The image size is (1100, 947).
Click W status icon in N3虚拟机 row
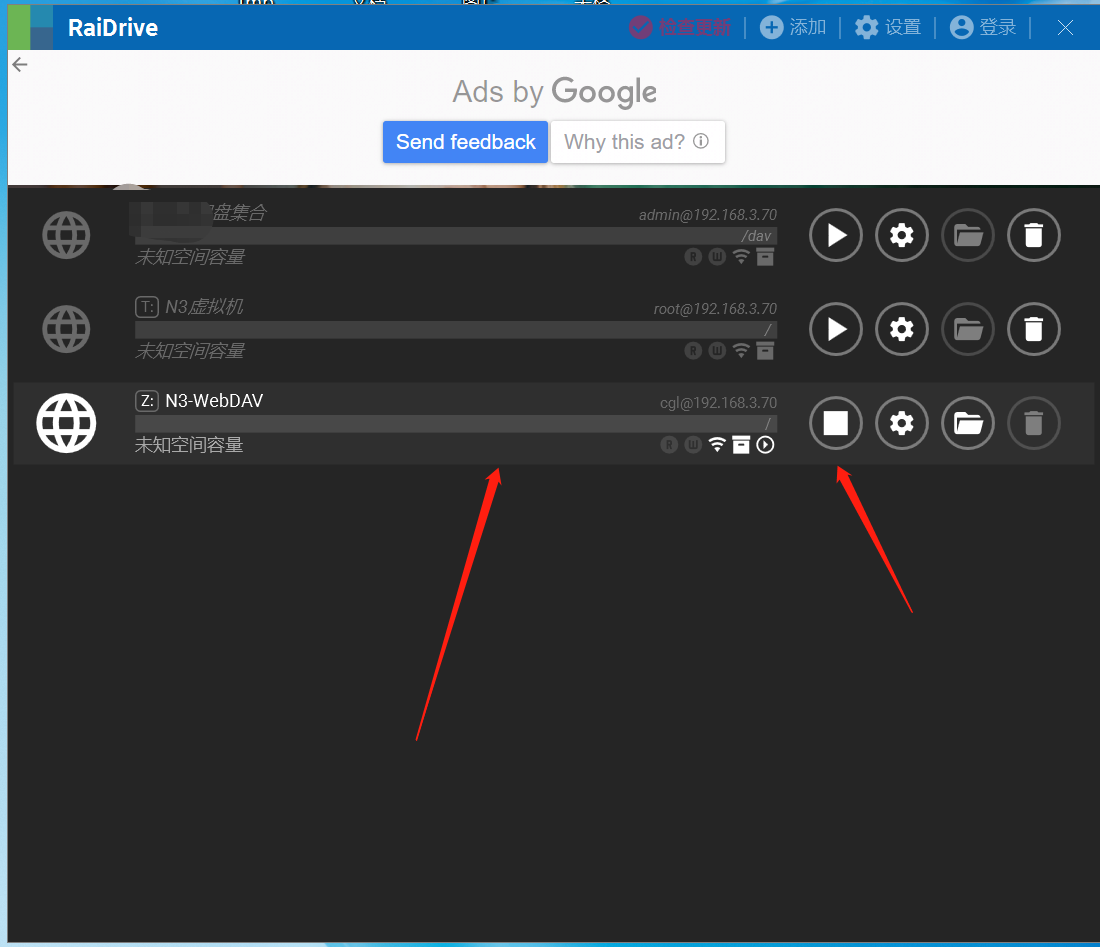coord(717,351)
